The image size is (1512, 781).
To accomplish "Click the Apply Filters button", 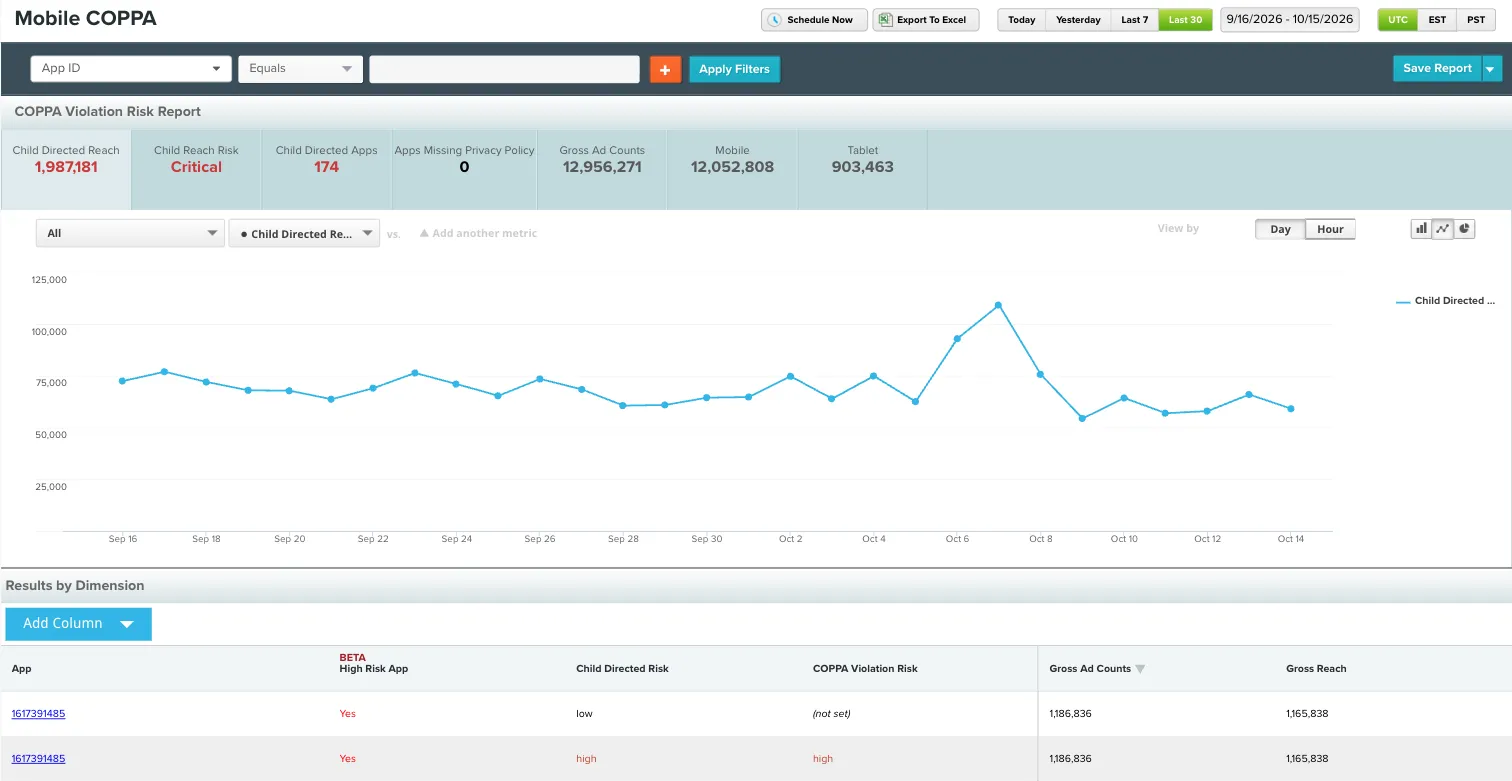I will 734,69.
